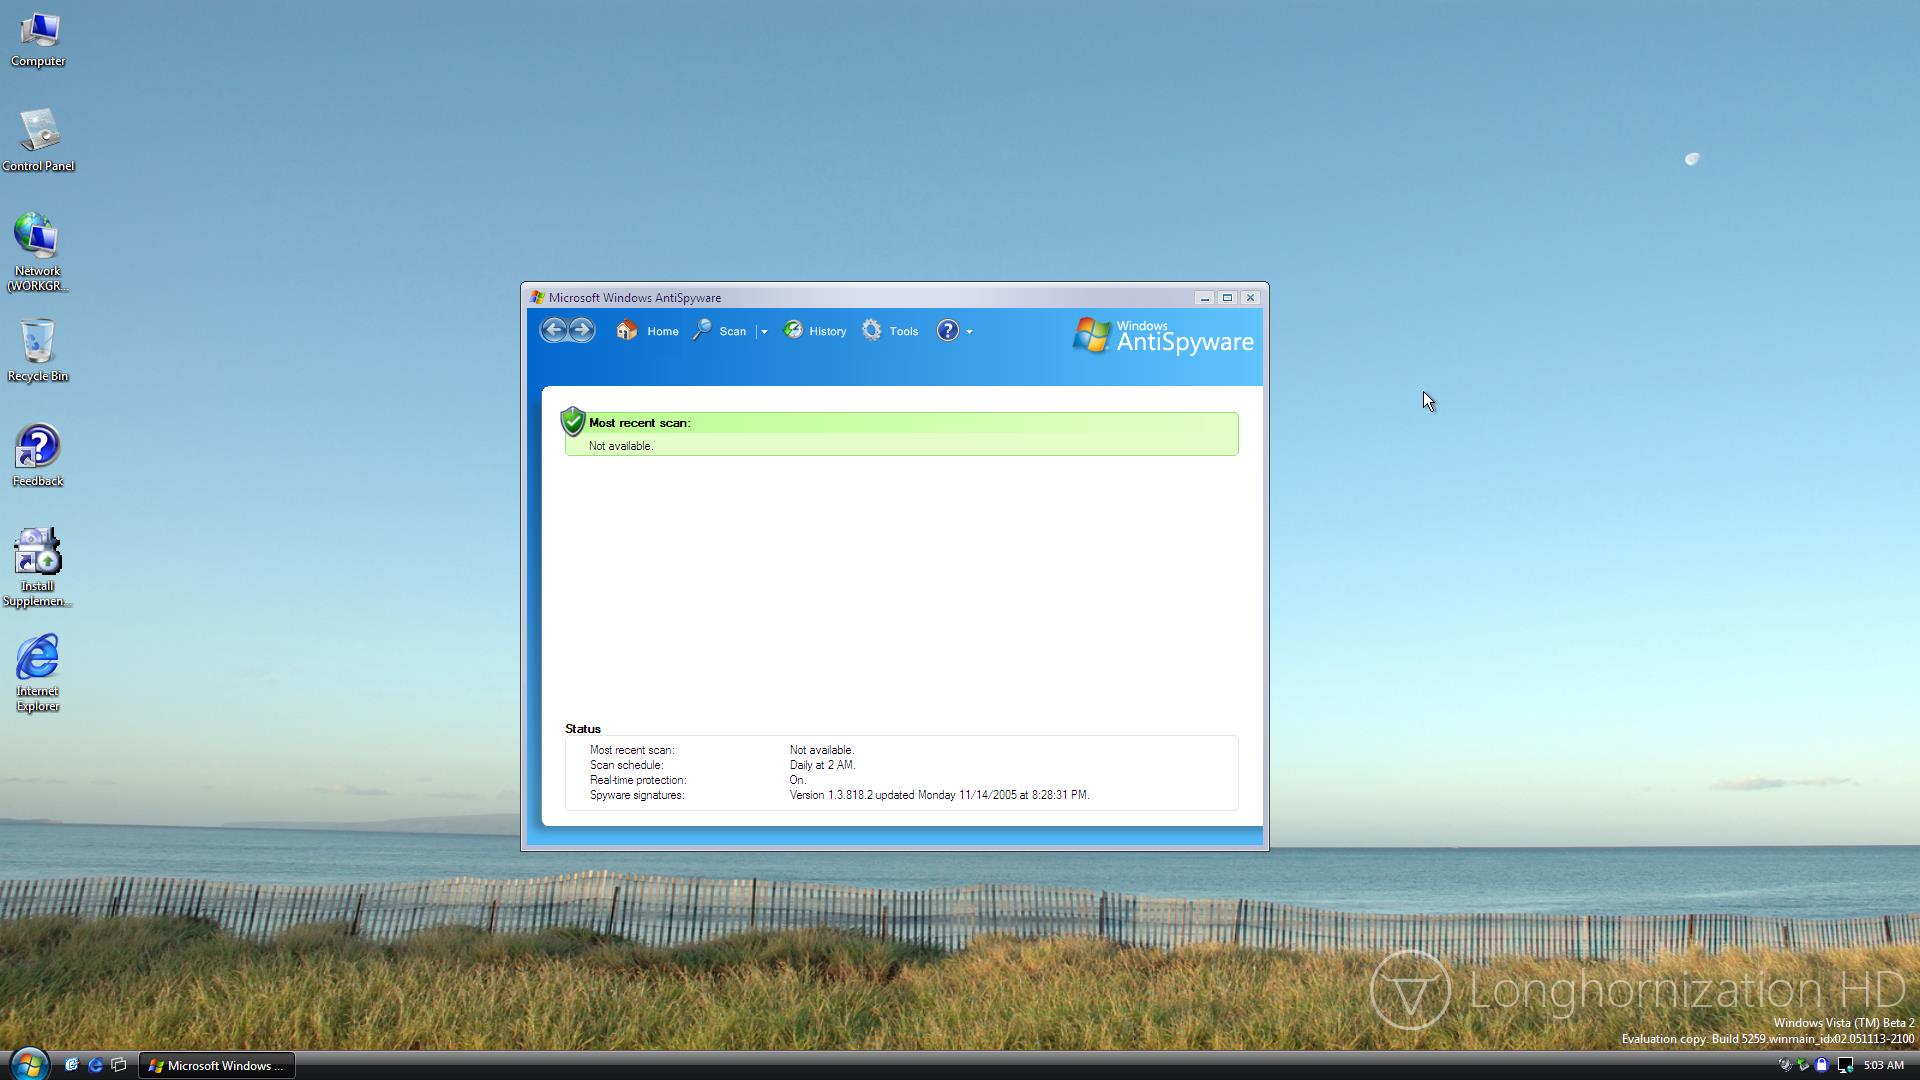Click the switch-between-windows Quick Launch icon
Viewport: 1920px width, 1080px height.
point(119,1065)
